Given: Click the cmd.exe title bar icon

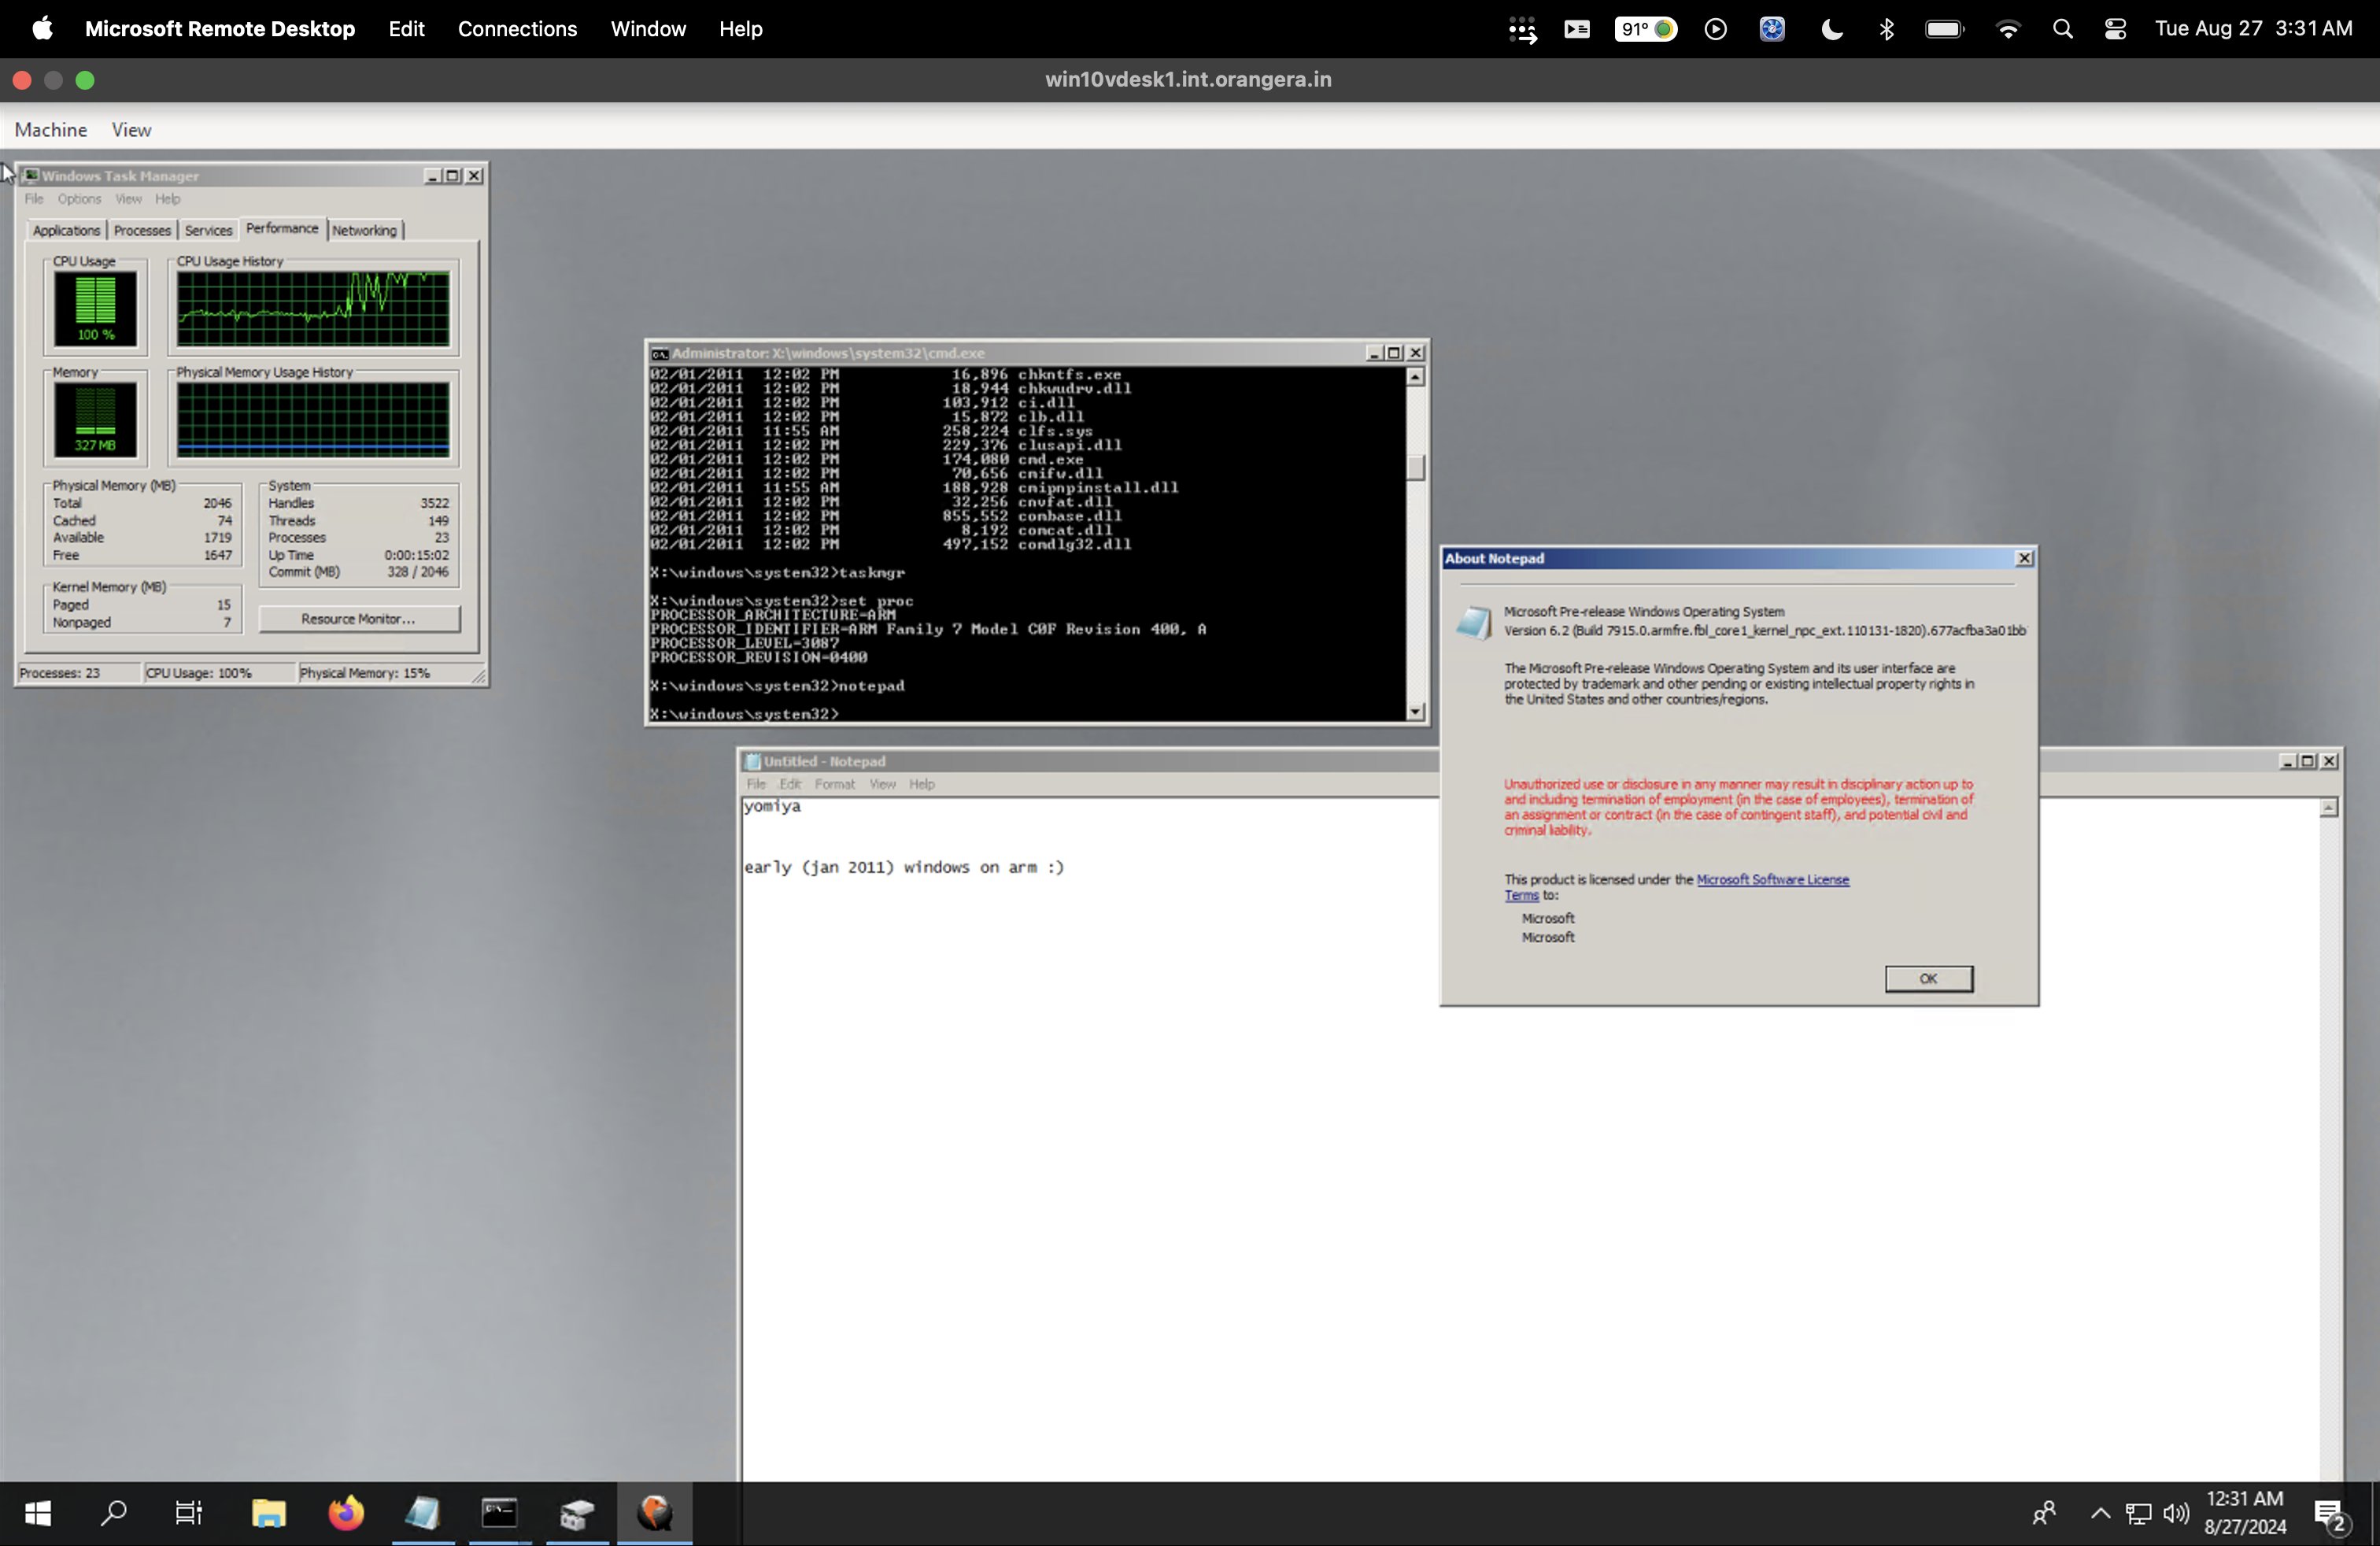Looking at the screenshot, I should point(659,353).
